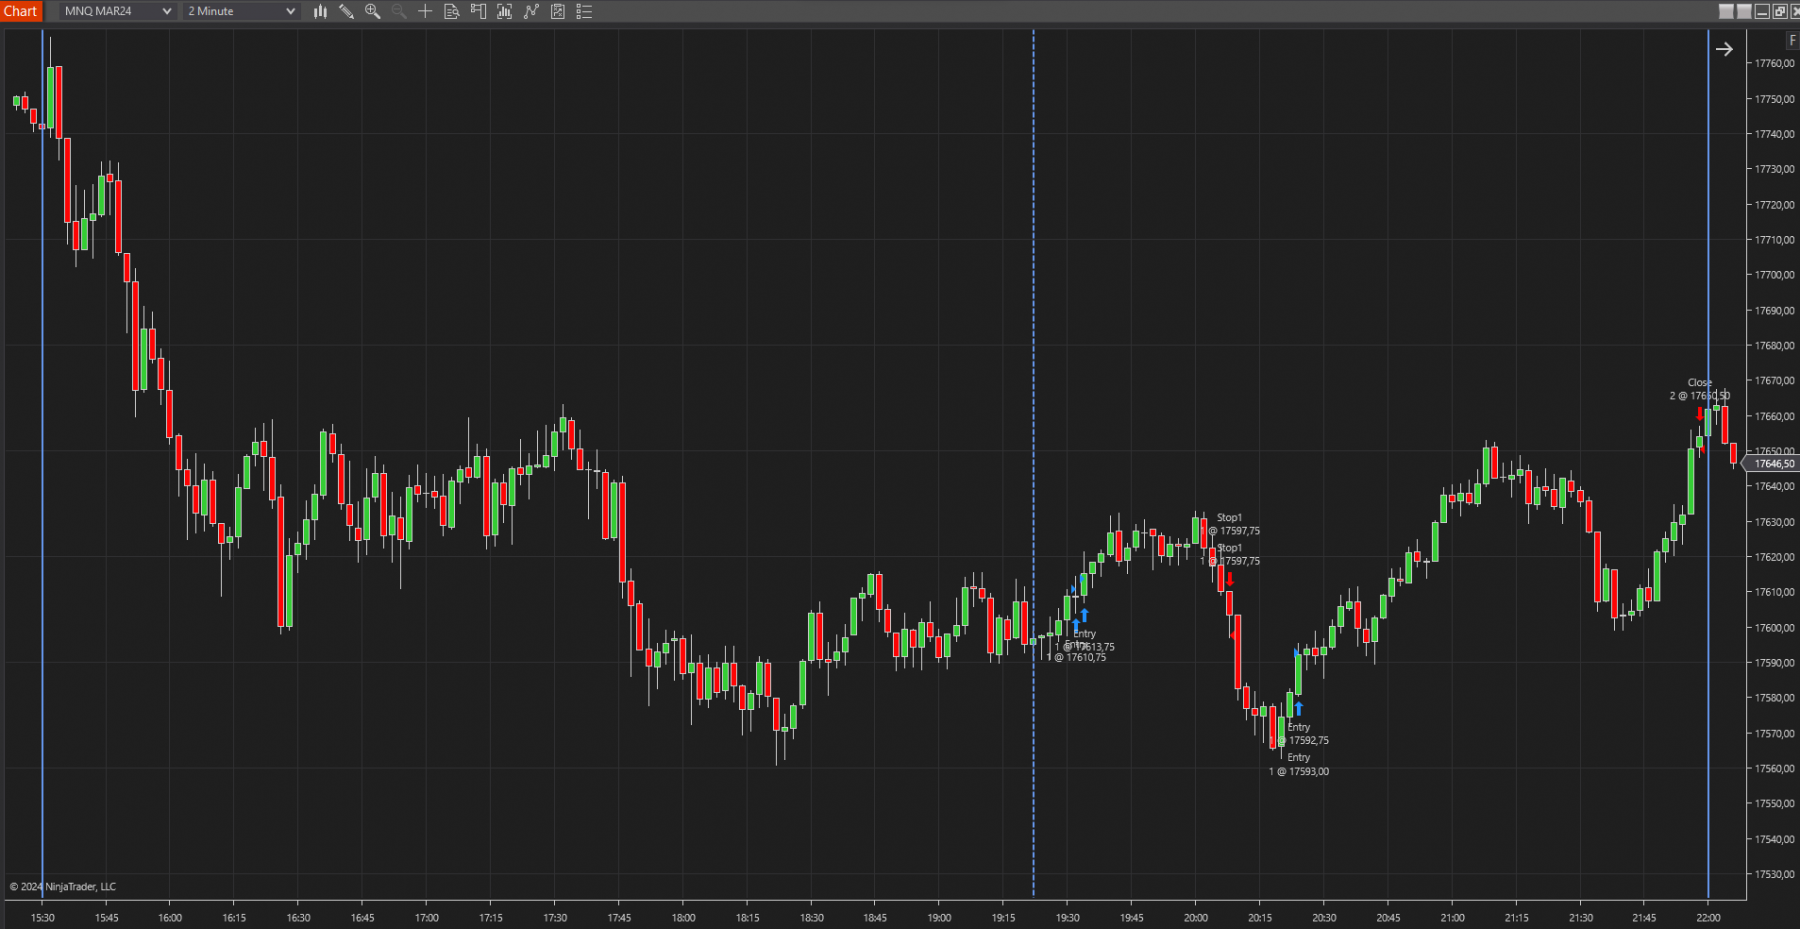Click the 15:30 time axis label

point(42,917)
